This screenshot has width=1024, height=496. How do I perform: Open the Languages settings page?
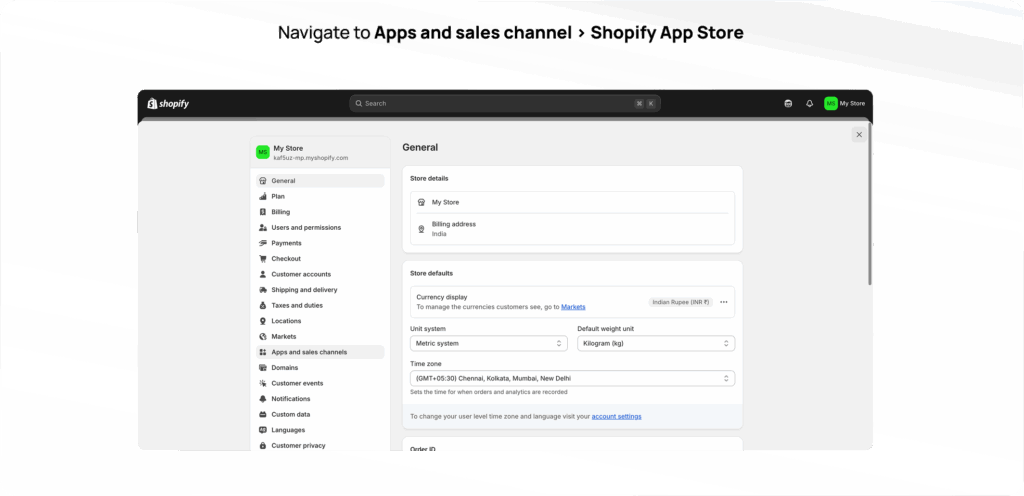point(320,430)
